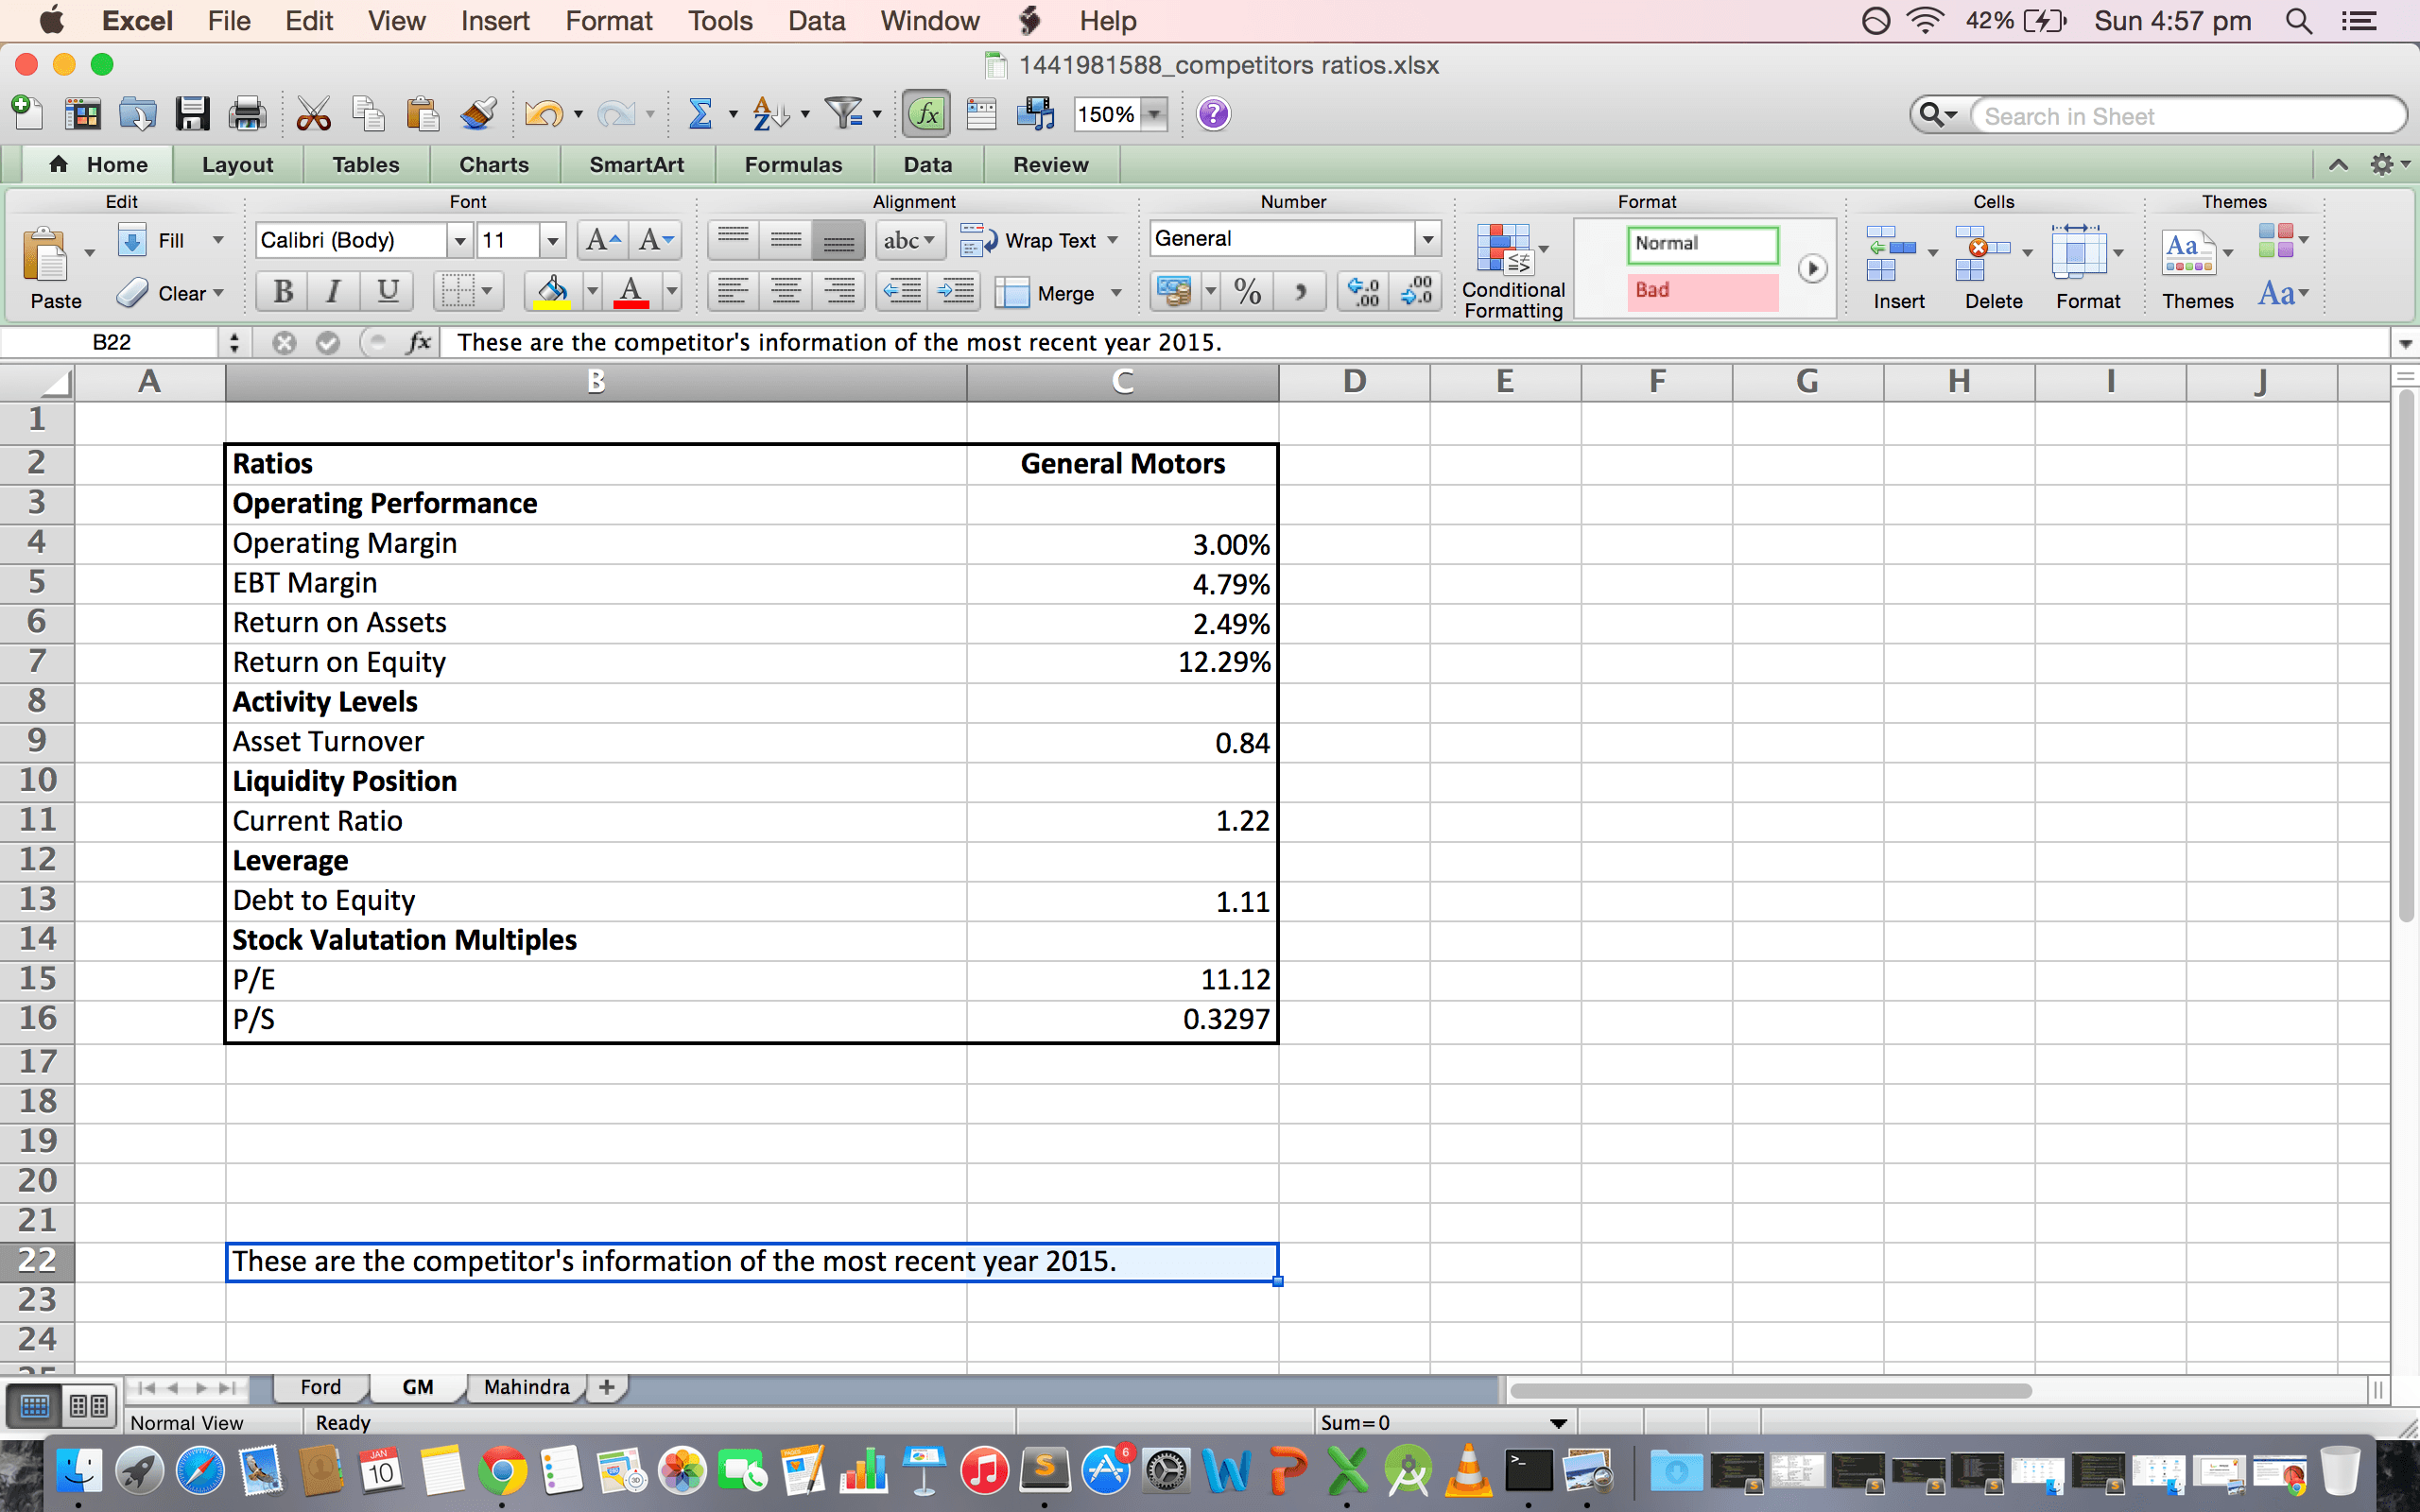Toggle Underline formatting
Screen dimensions: 2420x1512
tap(388, 292)
